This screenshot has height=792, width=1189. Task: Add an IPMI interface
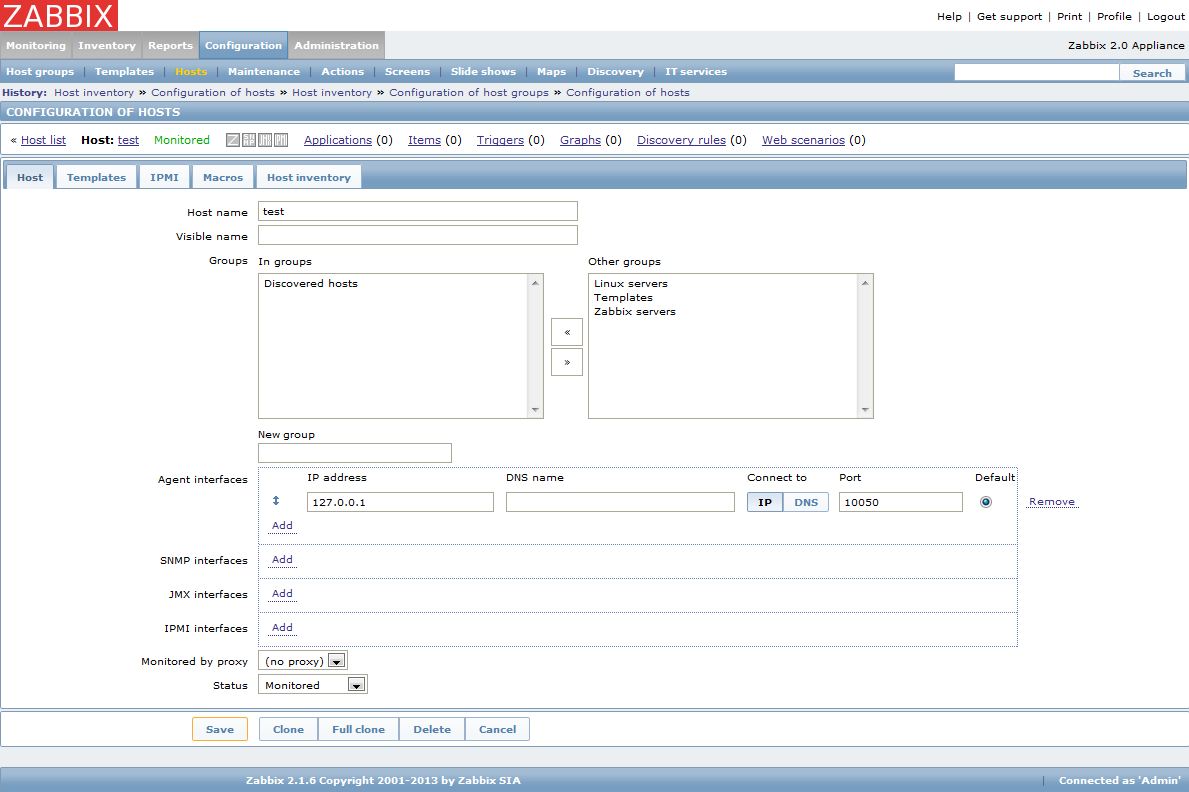tap(282, 627)
